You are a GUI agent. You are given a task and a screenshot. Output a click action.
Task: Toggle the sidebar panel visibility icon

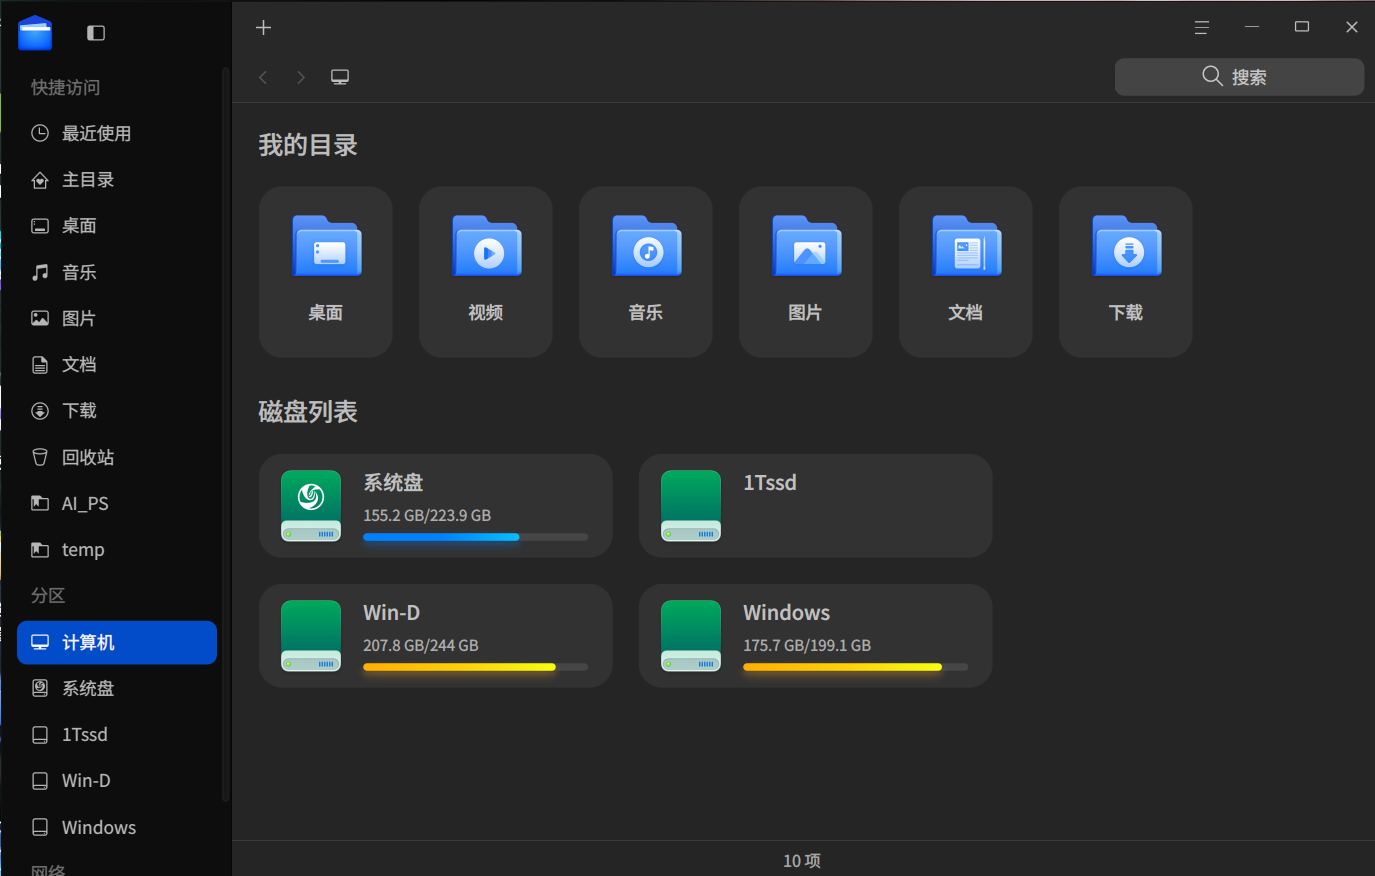pyautogui.click(x=96, y=33)
